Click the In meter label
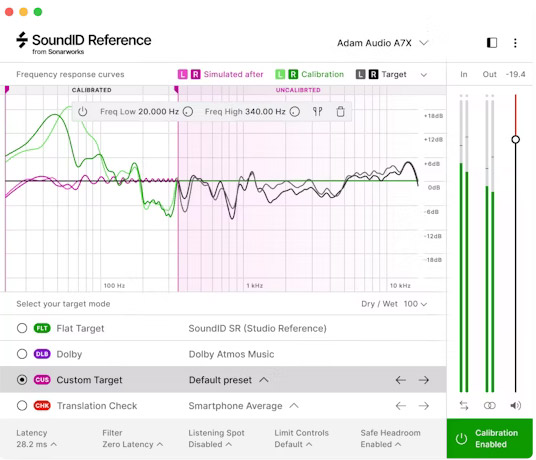 coord(464,74)
